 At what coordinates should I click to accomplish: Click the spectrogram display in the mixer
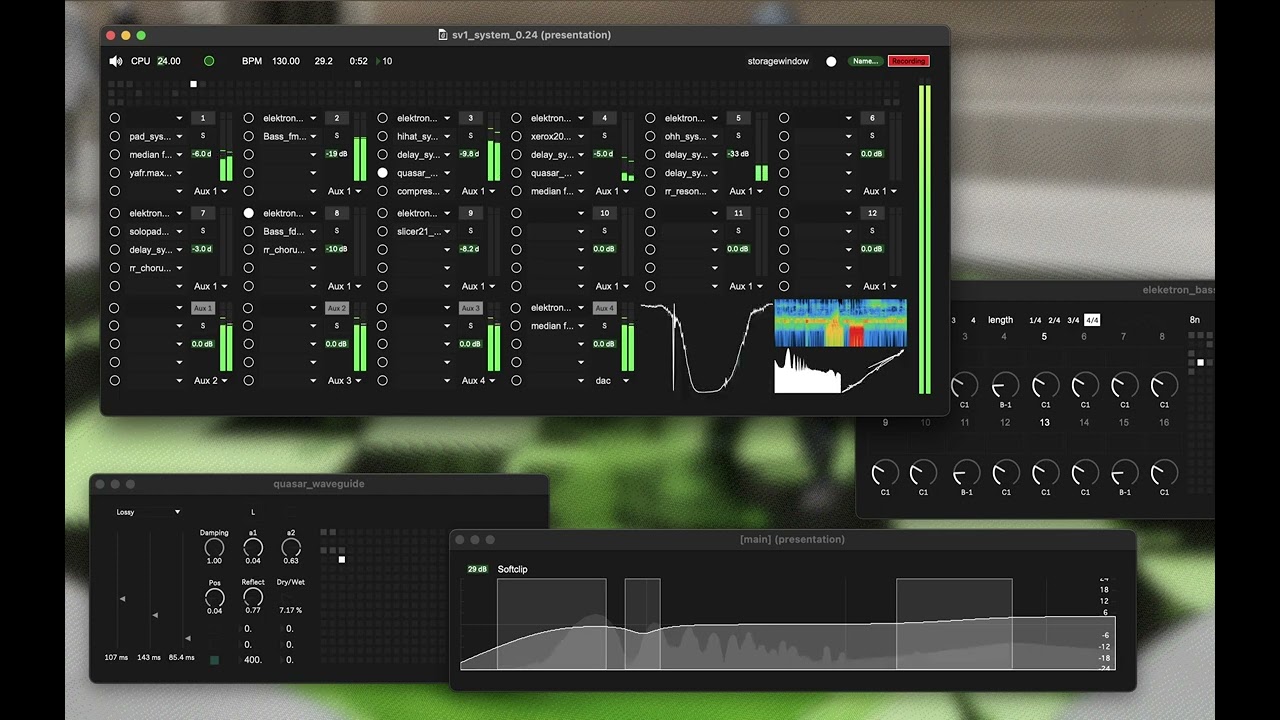(x=841, y=323)
